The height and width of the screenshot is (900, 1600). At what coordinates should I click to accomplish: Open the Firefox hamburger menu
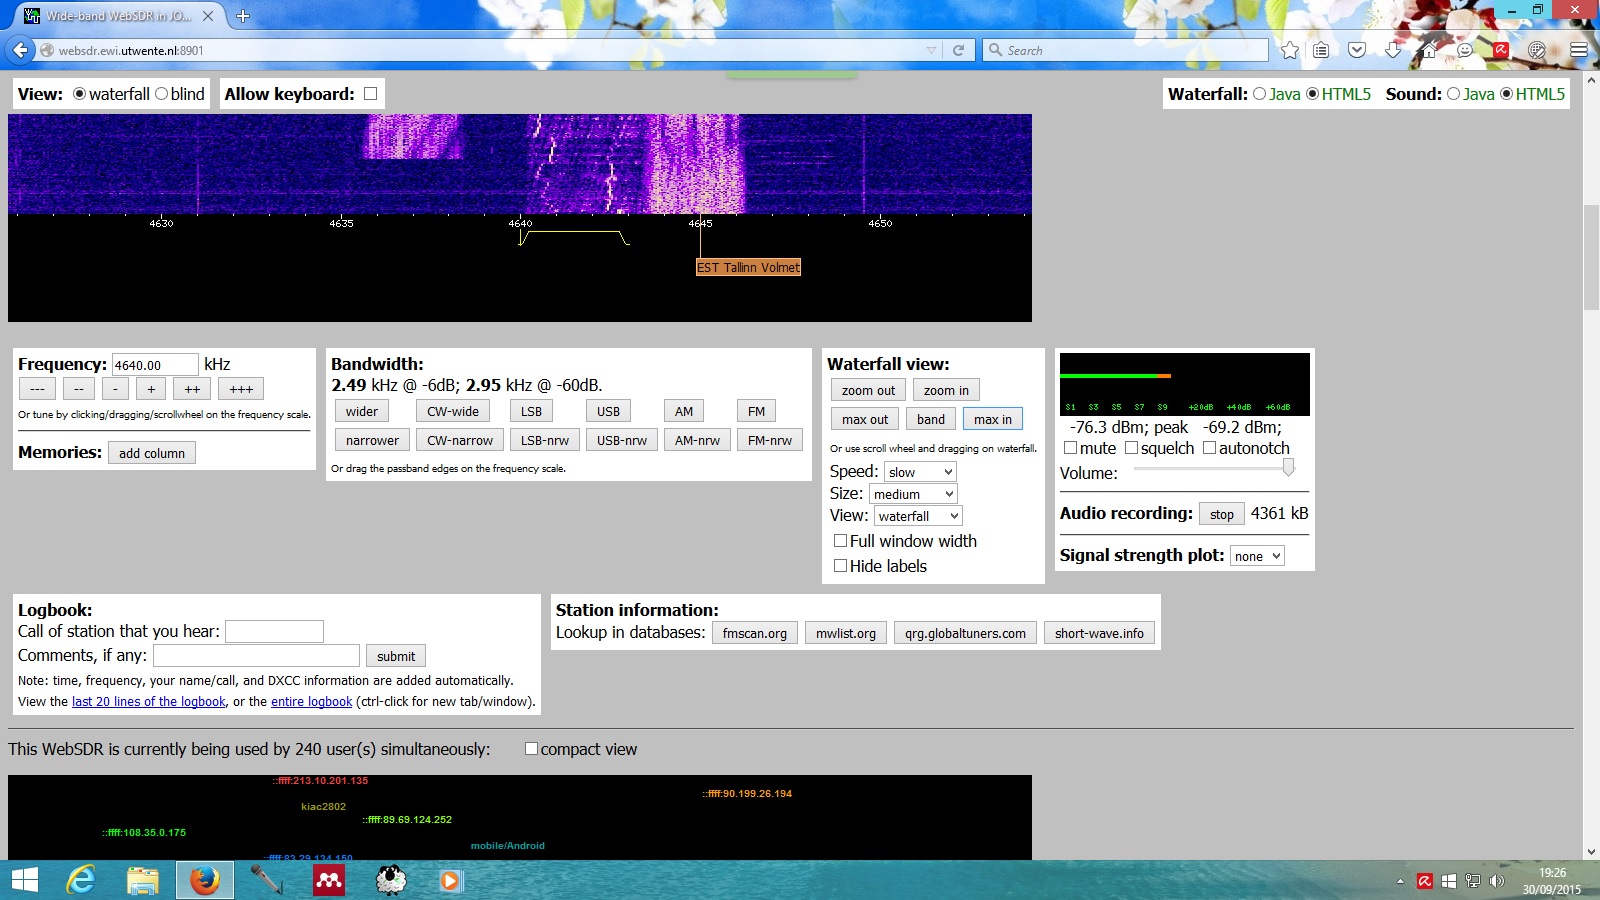[1579, 50]
